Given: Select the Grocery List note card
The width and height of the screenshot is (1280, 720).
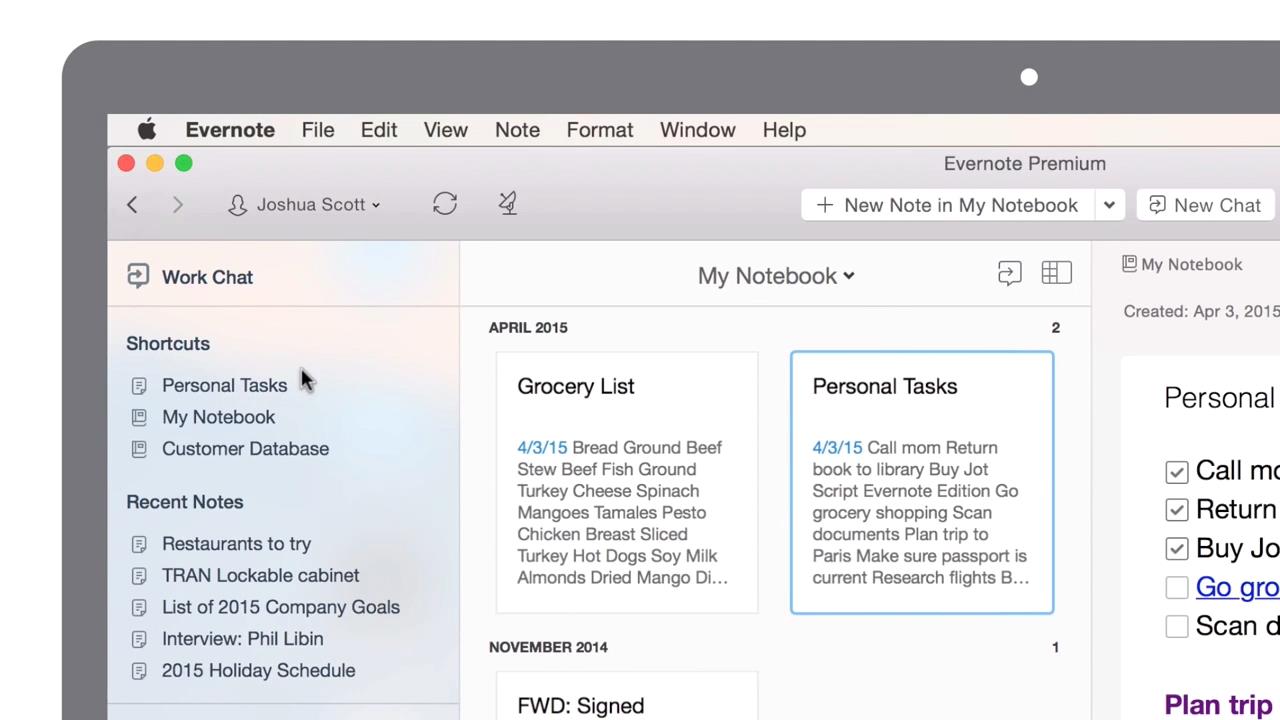Looking at the screenshot, I should [x=627, y=482].
